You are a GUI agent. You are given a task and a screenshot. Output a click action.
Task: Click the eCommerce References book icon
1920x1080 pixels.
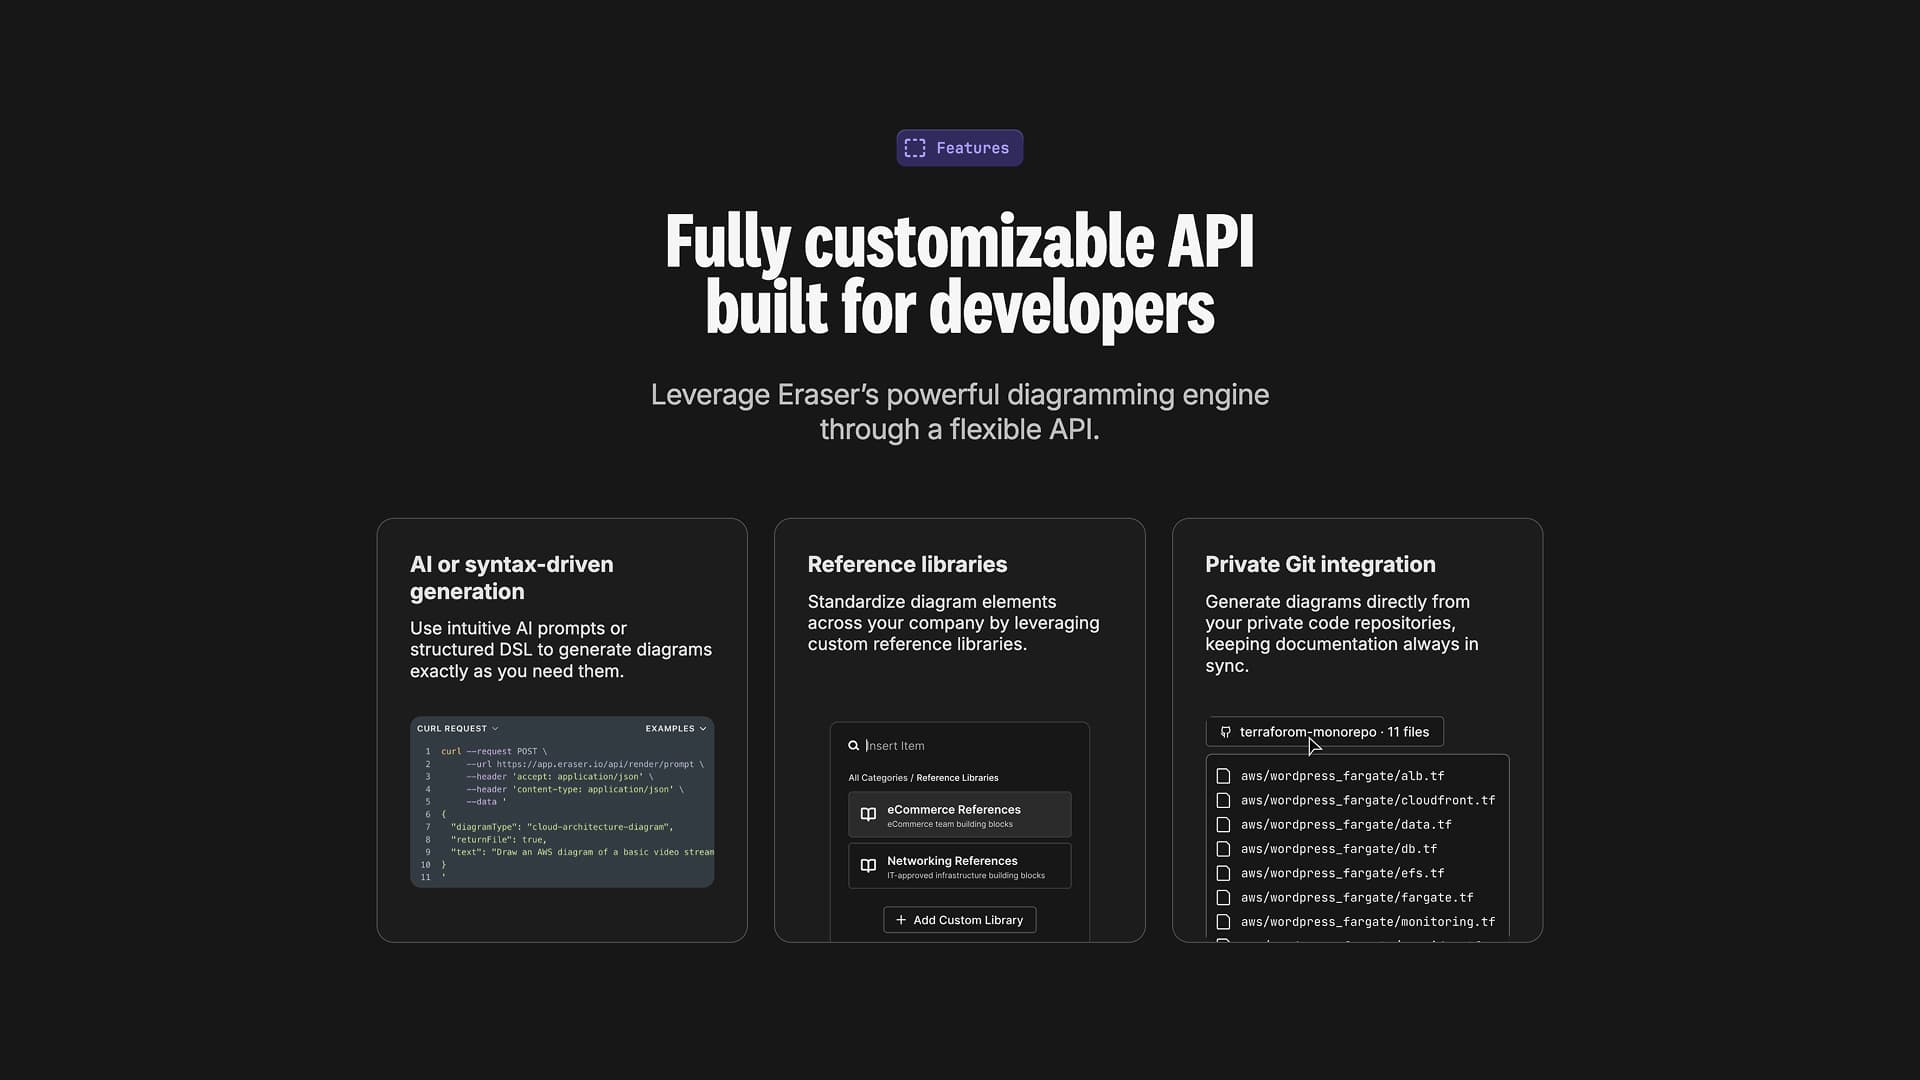(868, 815)
